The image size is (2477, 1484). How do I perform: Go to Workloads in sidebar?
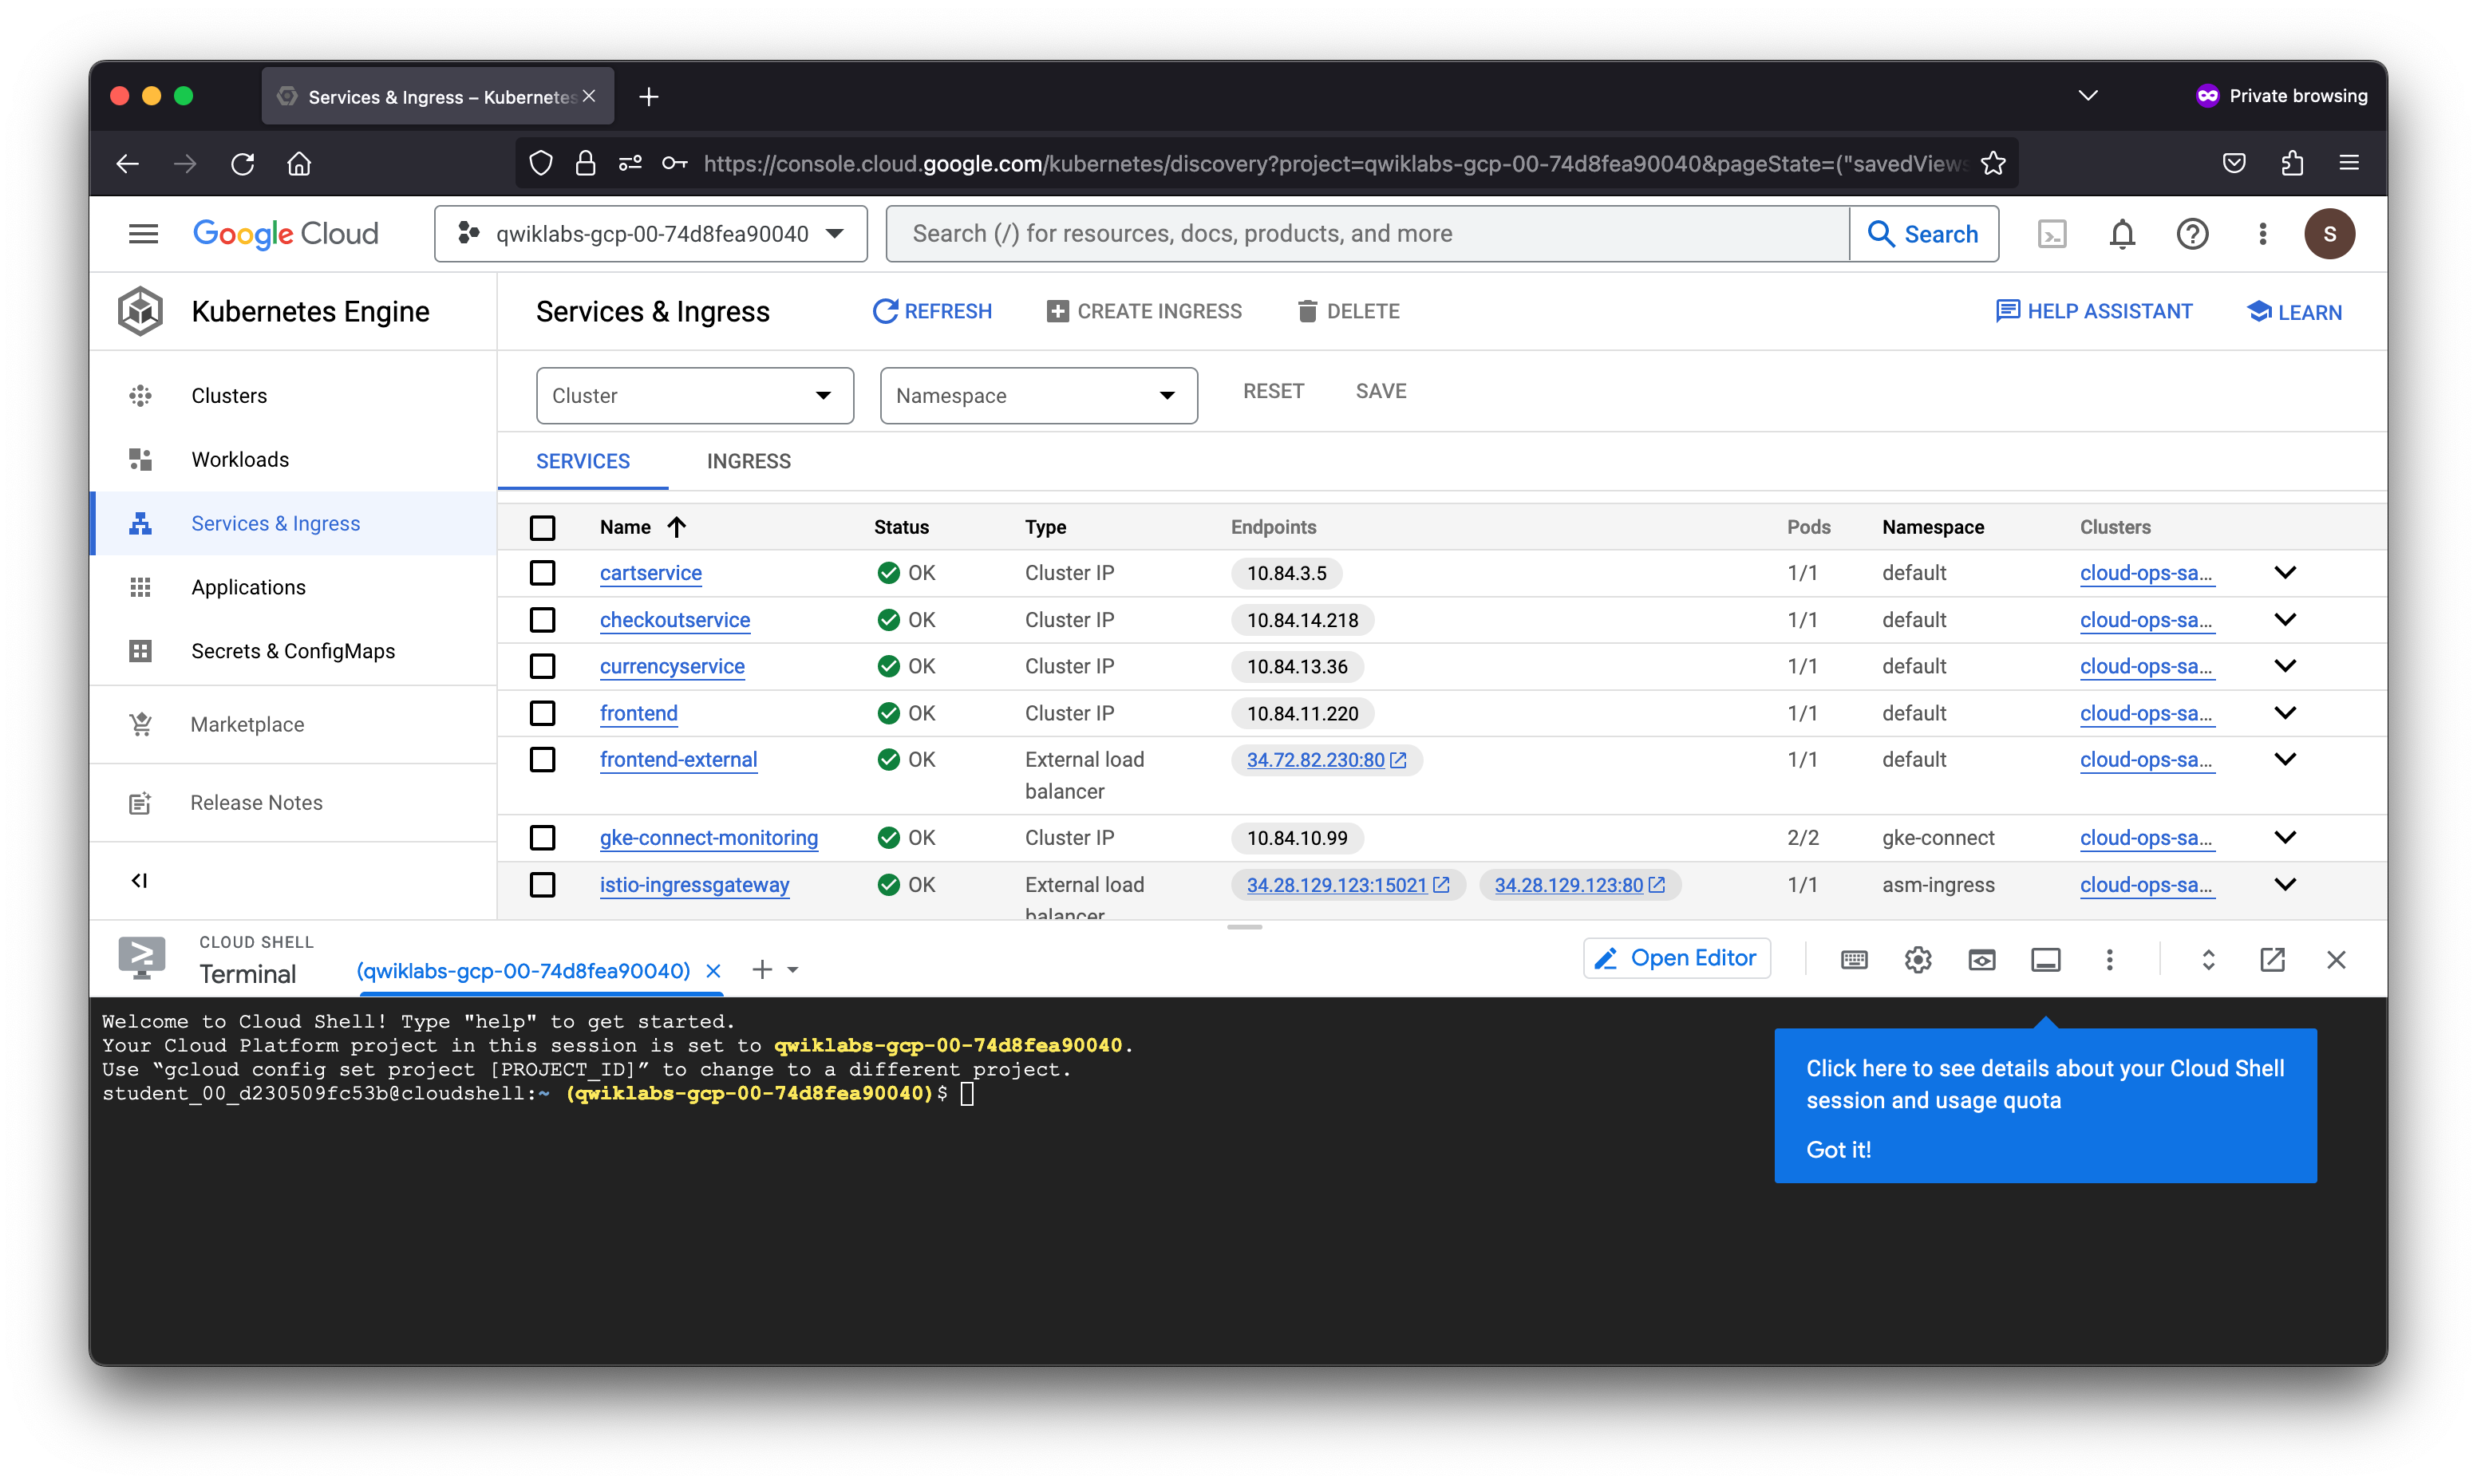click(293, 460)
